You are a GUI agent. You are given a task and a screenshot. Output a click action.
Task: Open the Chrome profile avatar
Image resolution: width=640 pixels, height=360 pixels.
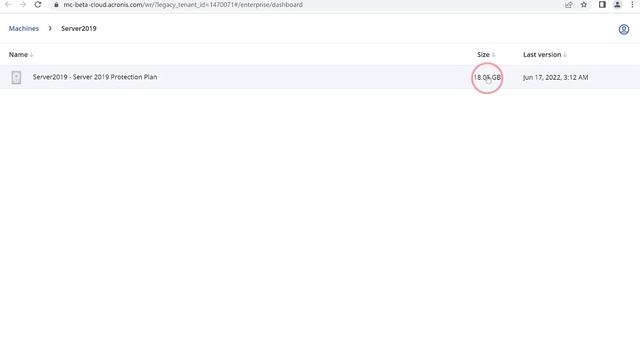click(x=617, y=4)
